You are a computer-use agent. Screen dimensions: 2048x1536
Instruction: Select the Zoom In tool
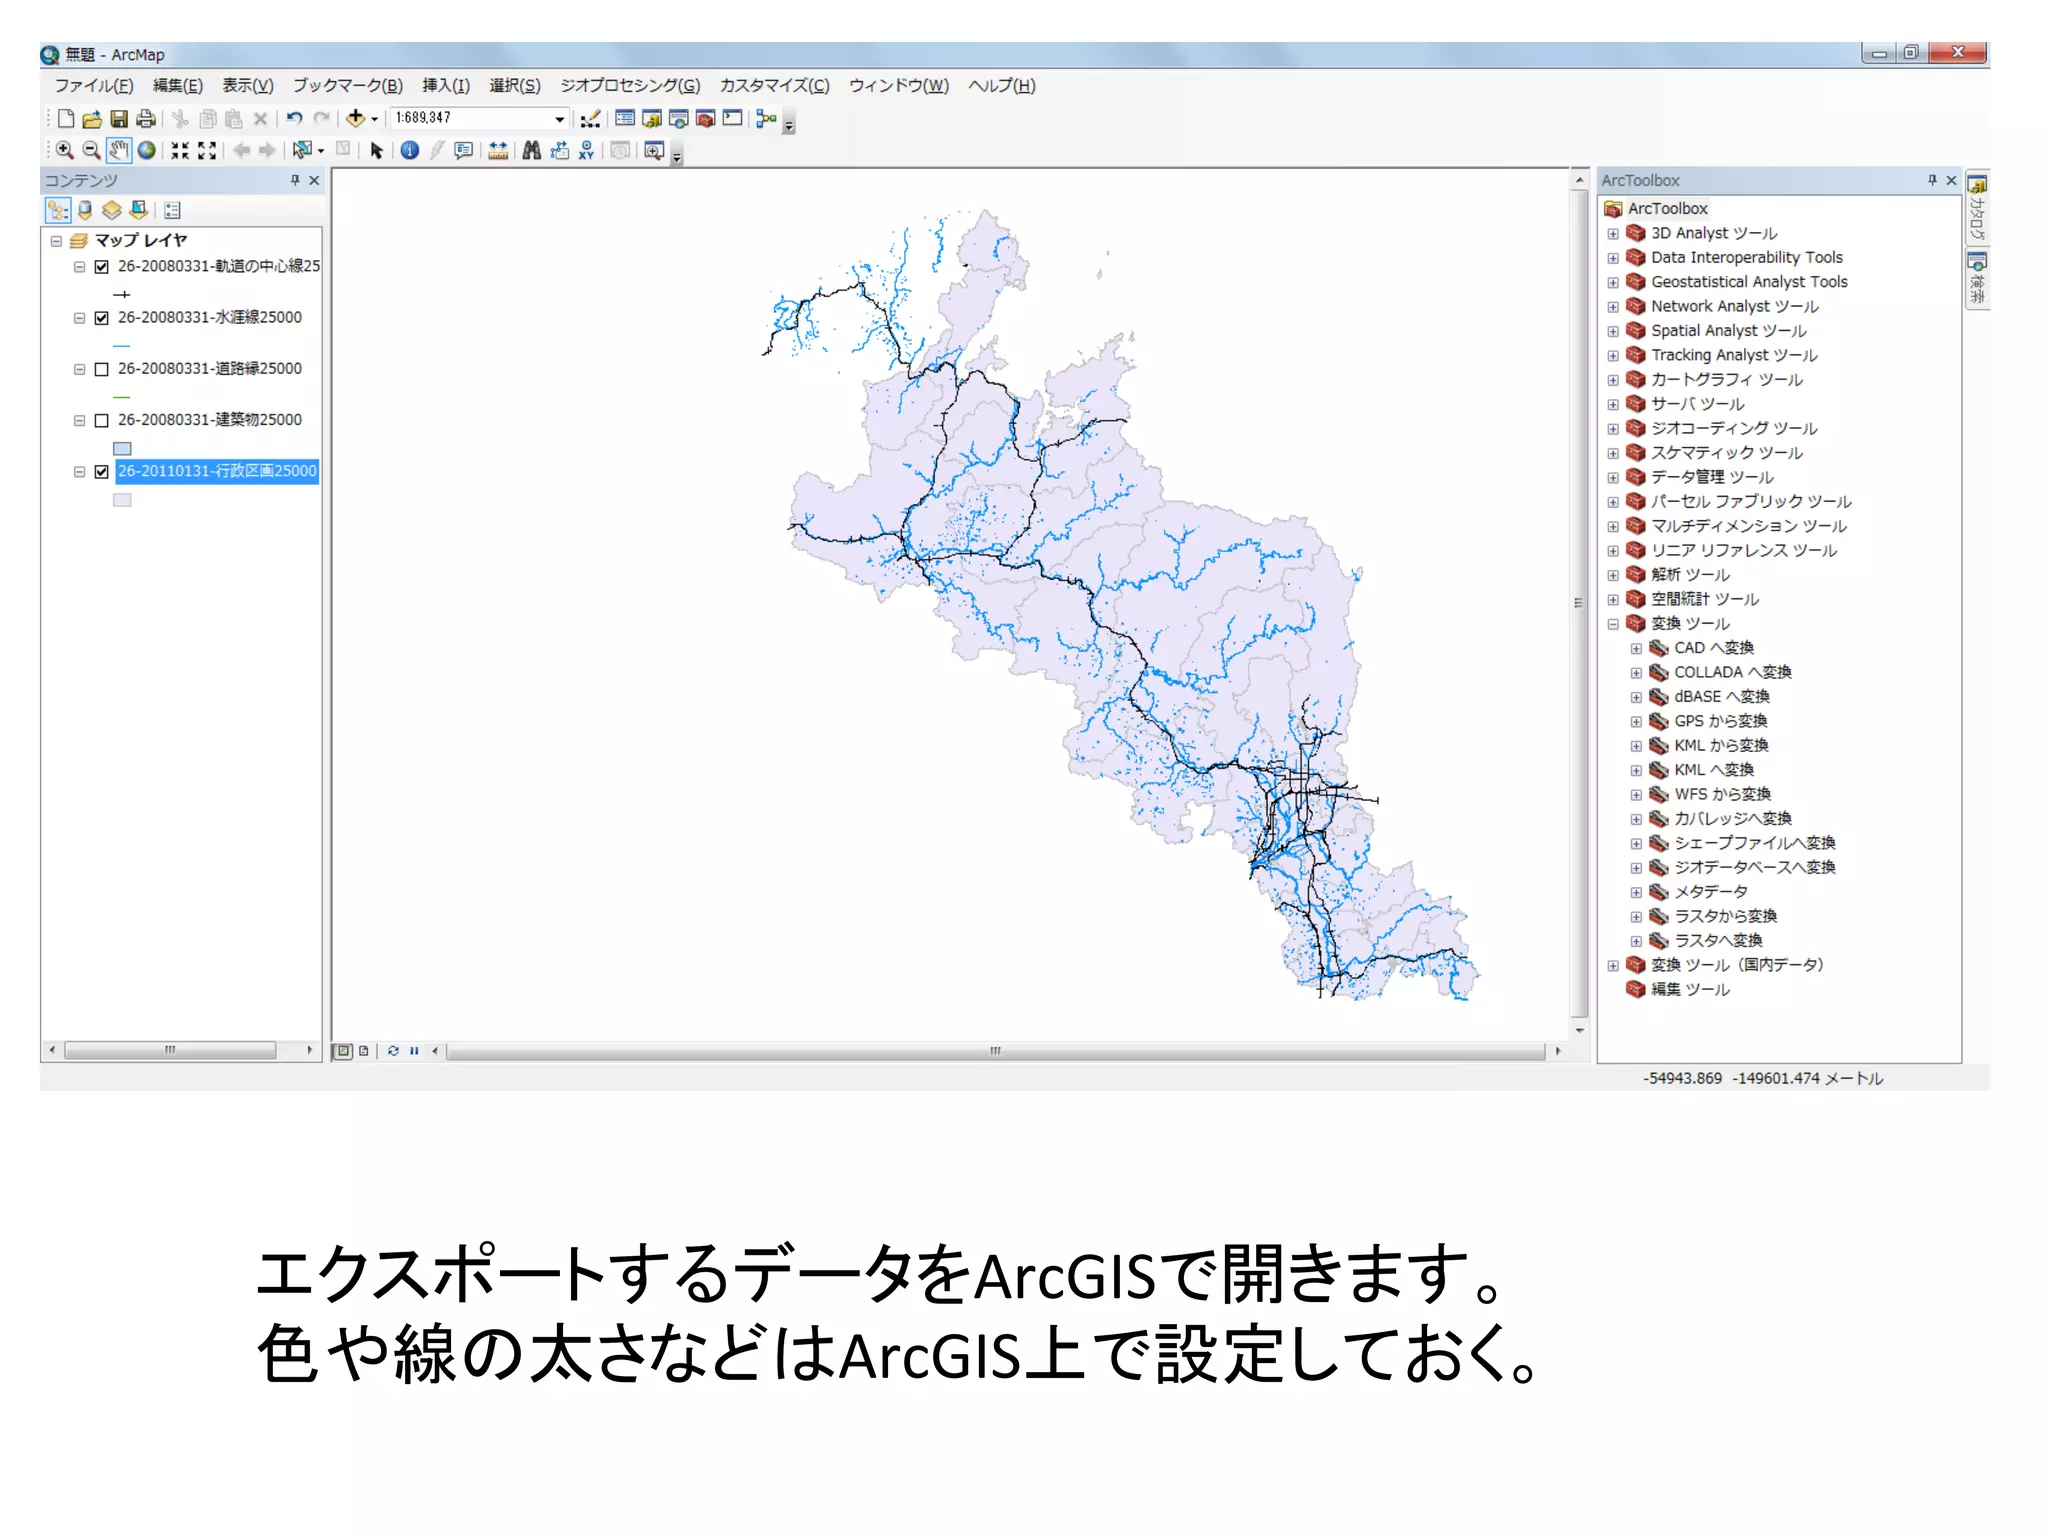pyautogui.click(x=64, y=150)
